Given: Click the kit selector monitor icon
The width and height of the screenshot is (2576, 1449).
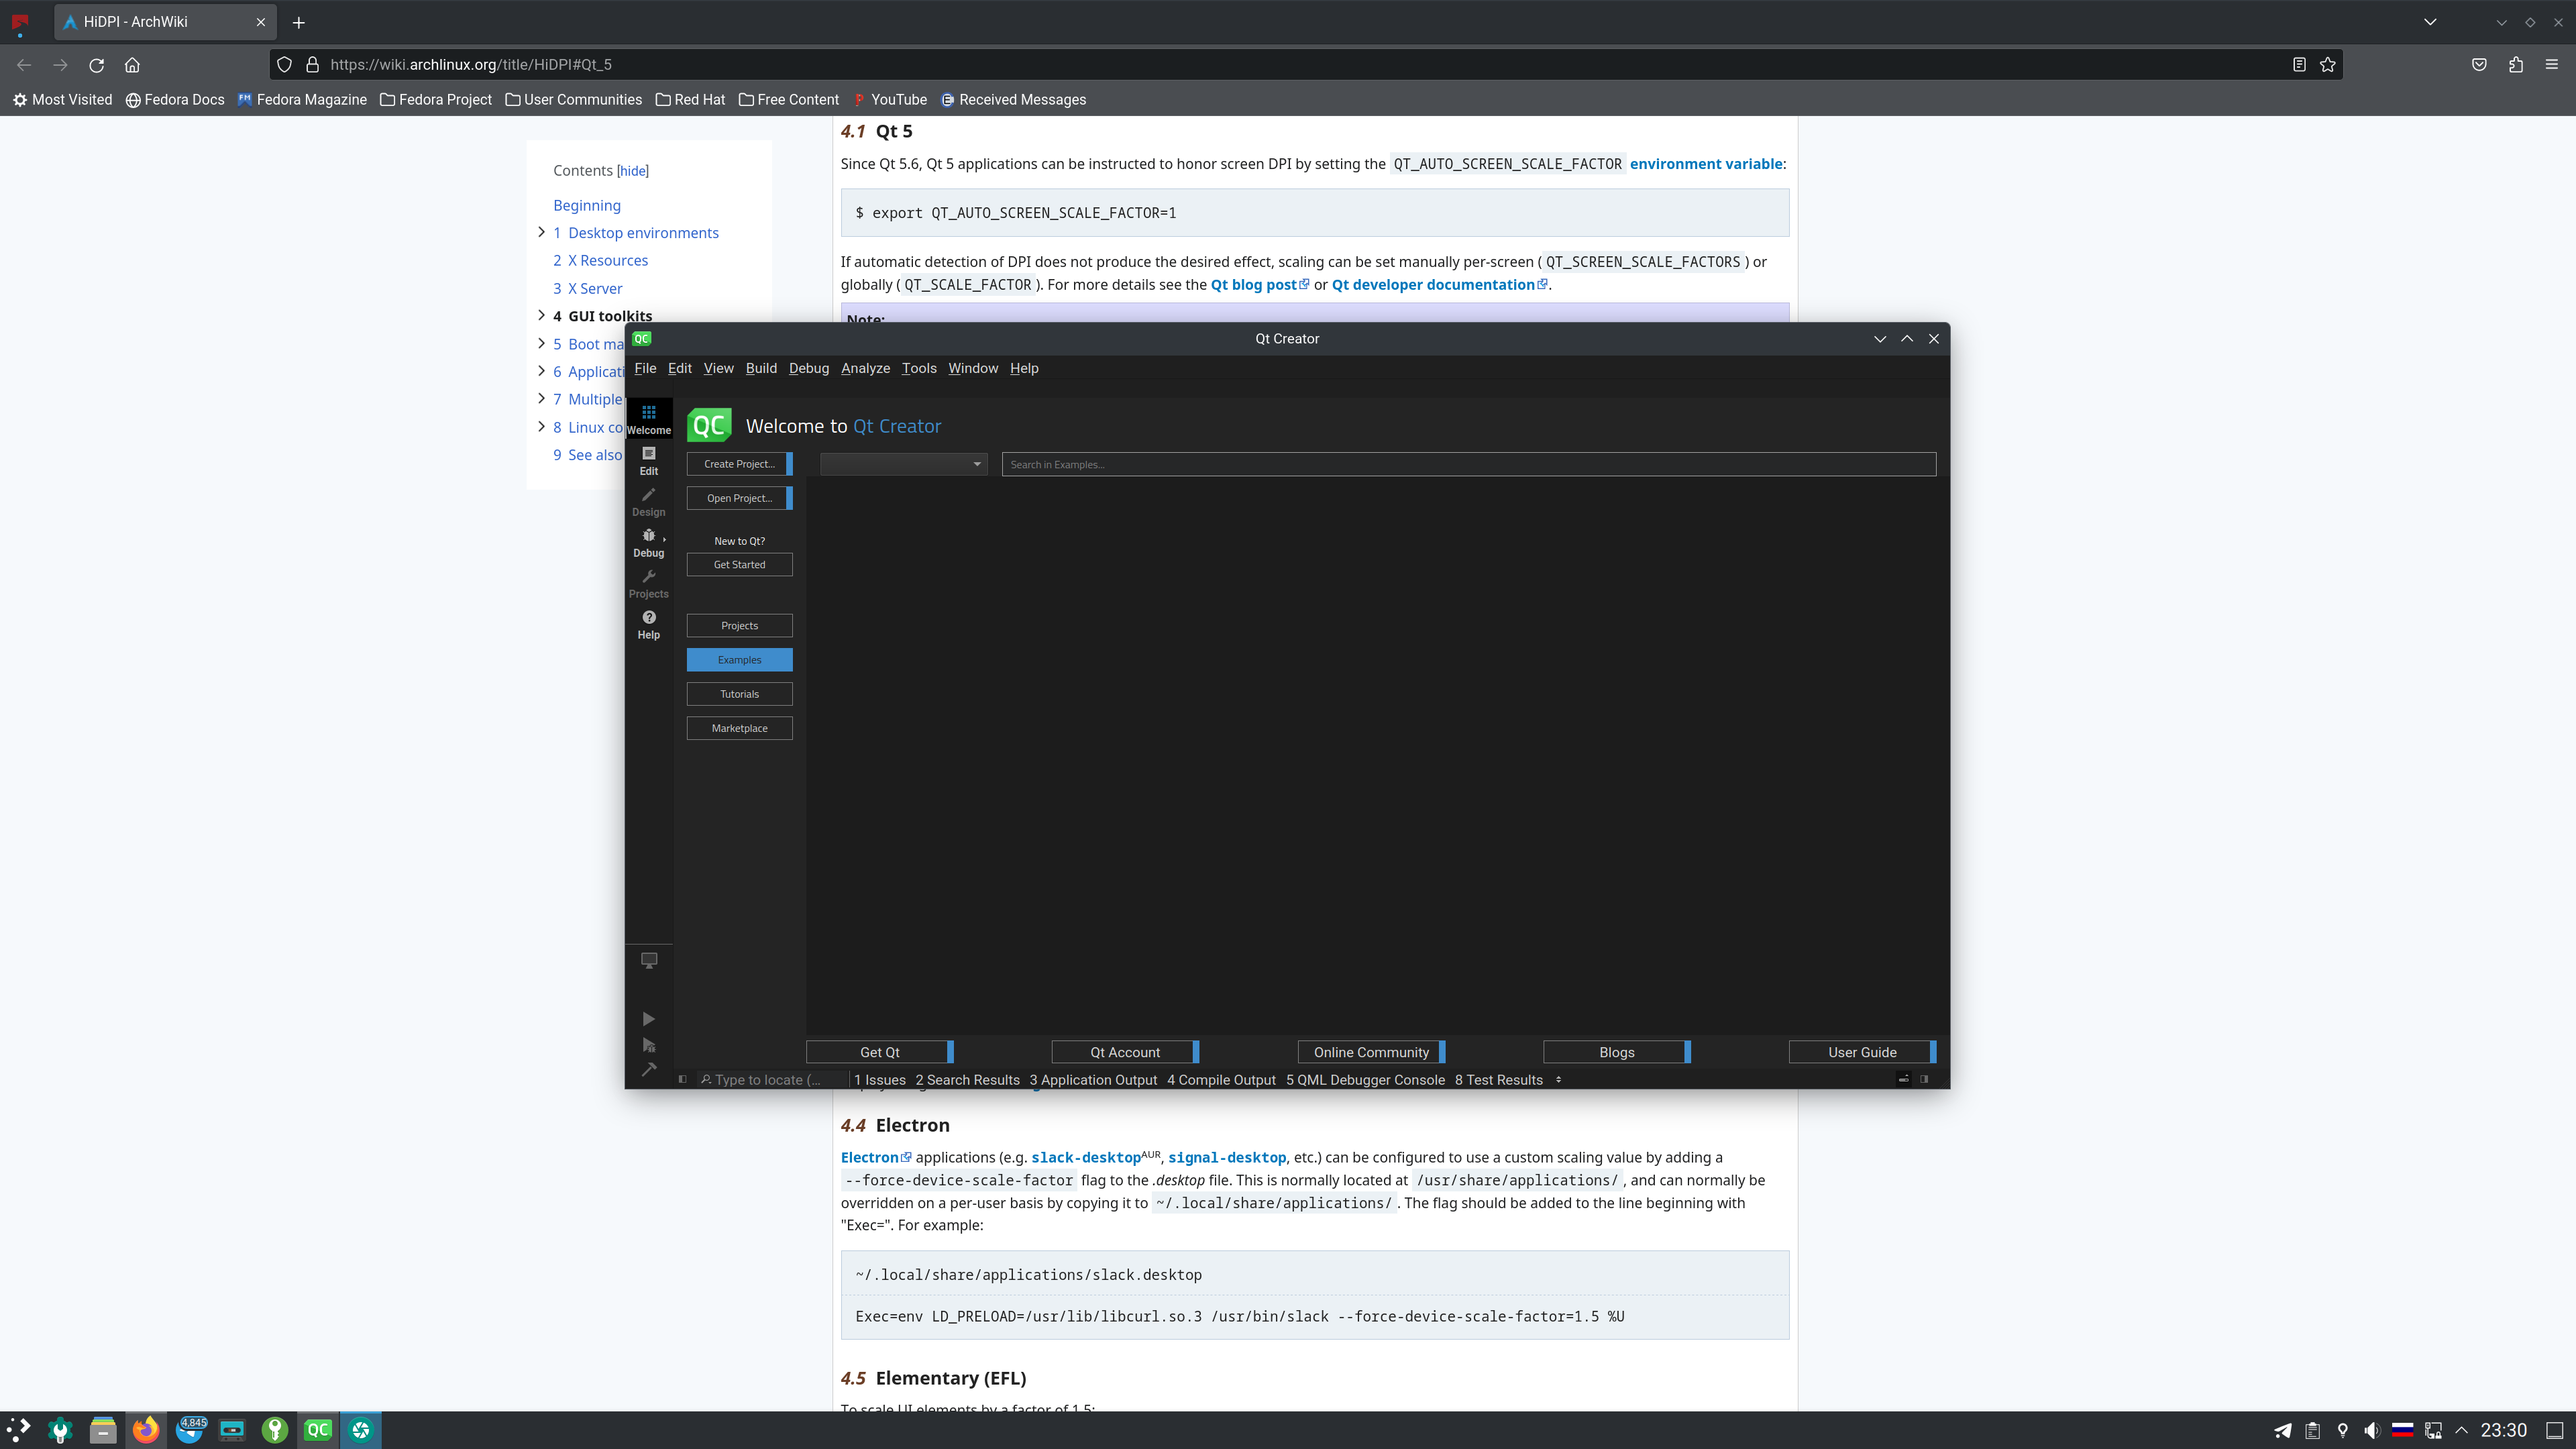Looking at the screenshot, I should pos(648,960).
